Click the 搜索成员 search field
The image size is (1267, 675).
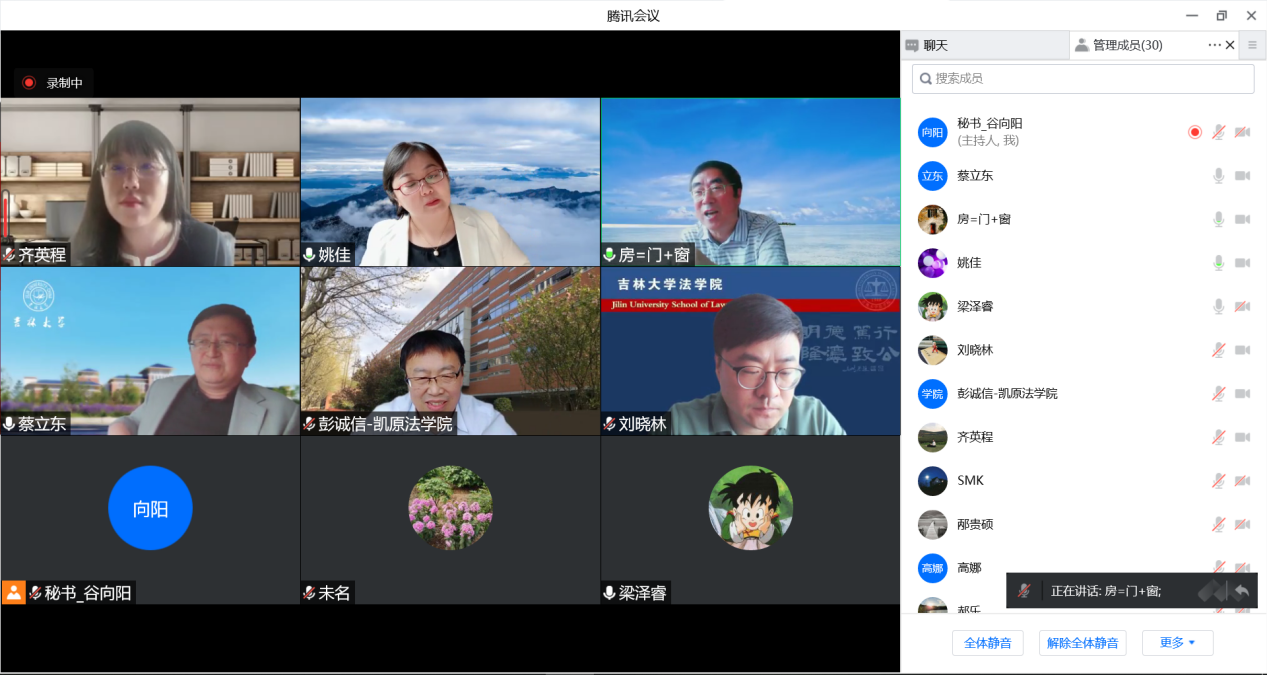(x=1083, y=79)
